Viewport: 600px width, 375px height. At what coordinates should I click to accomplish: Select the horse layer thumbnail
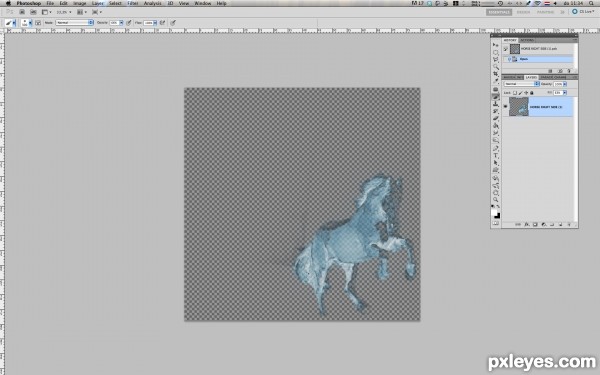[x=519, y=106]
